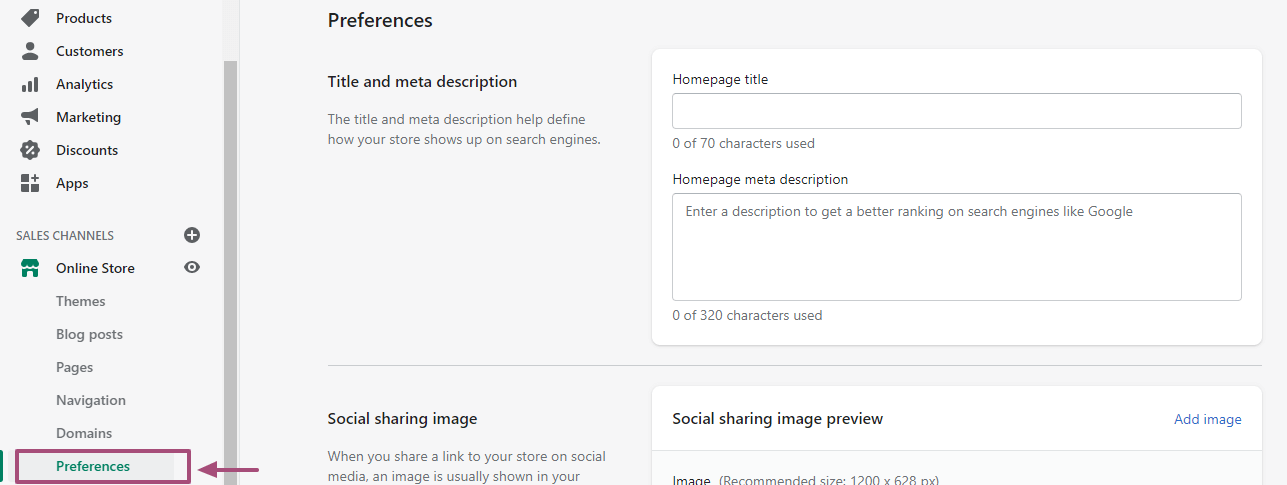Click the Add image link
The height and width of the screenshot is (485, 1287).
coord(1208,419)
